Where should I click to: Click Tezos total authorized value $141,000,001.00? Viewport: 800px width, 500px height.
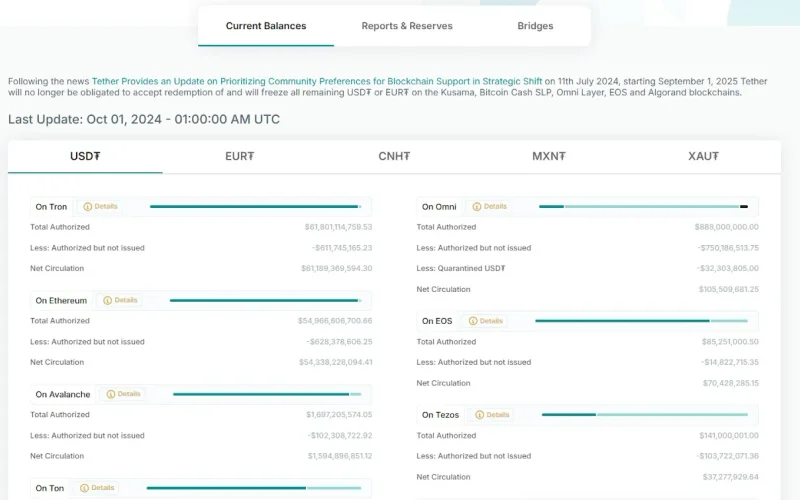[729, 436]
